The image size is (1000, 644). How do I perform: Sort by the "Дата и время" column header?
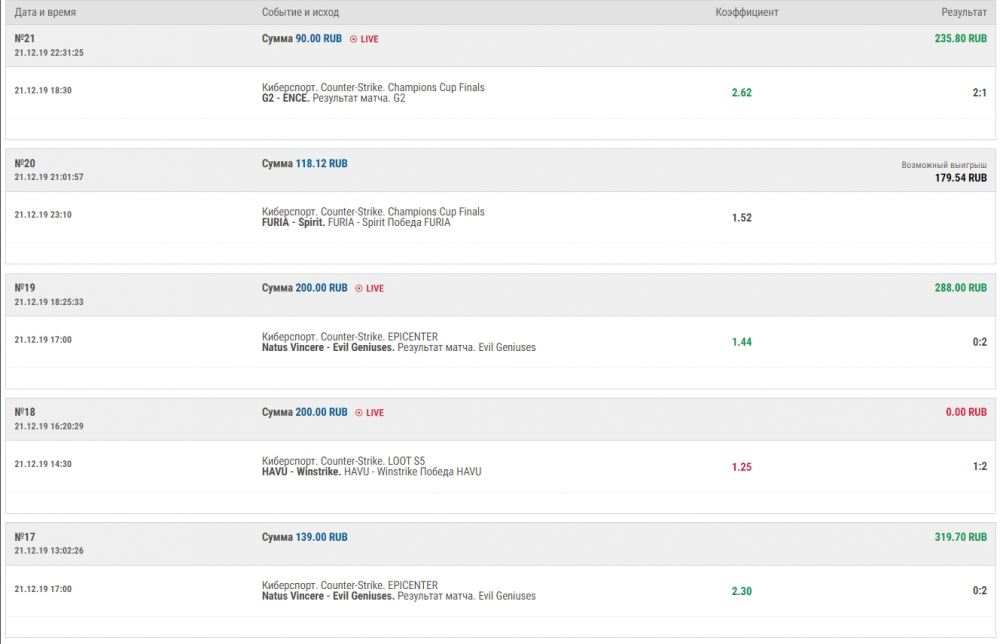pyautogui.click(x=45, y=12)
